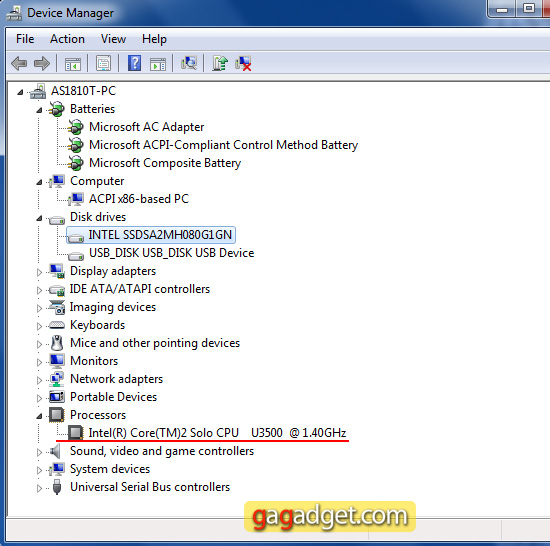The image size is (550, 546).
Task: Collapse the Disk drives tree node
Action: click(39, 218)
